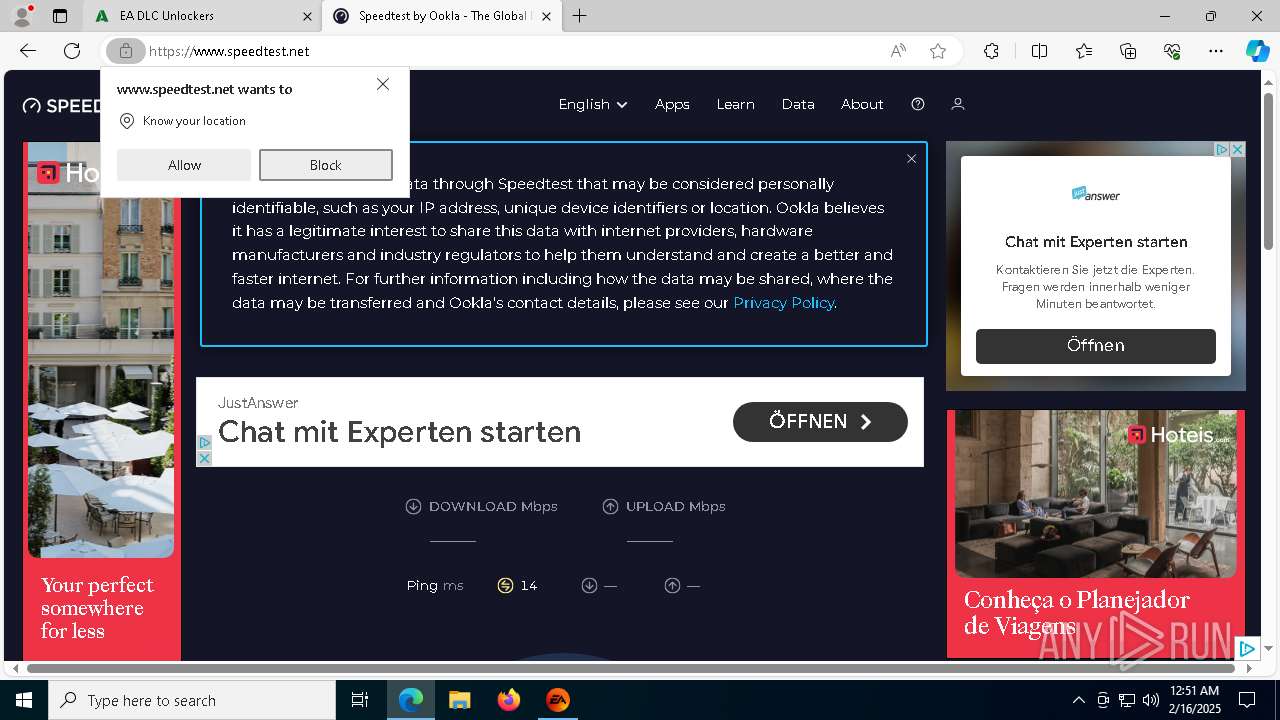The height and width of the screenshot is (720, 1280).
Task: Open browser essentials icon
Action: coord(1172,51)
